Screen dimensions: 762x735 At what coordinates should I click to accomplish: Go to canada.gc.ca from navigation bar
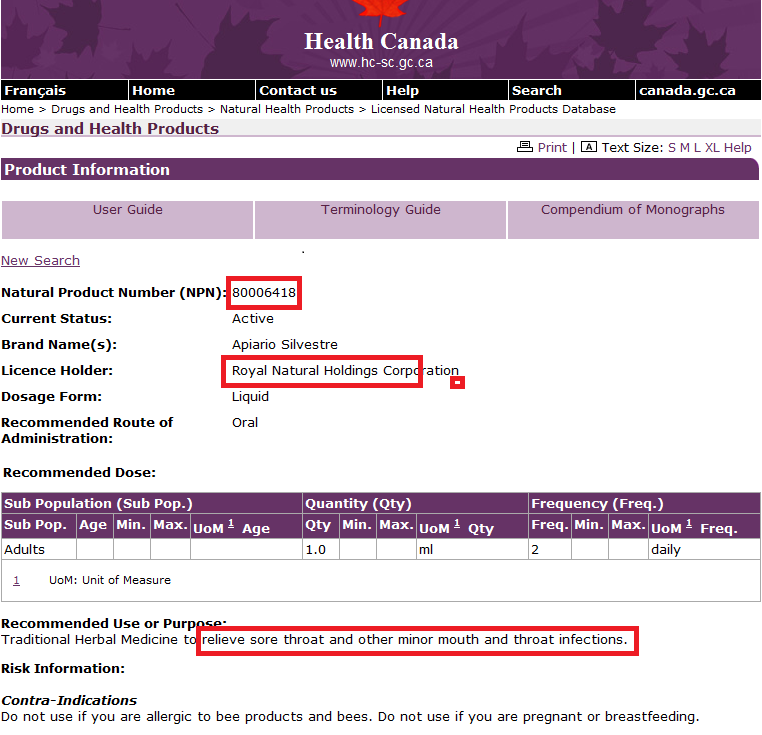(698, 90)
